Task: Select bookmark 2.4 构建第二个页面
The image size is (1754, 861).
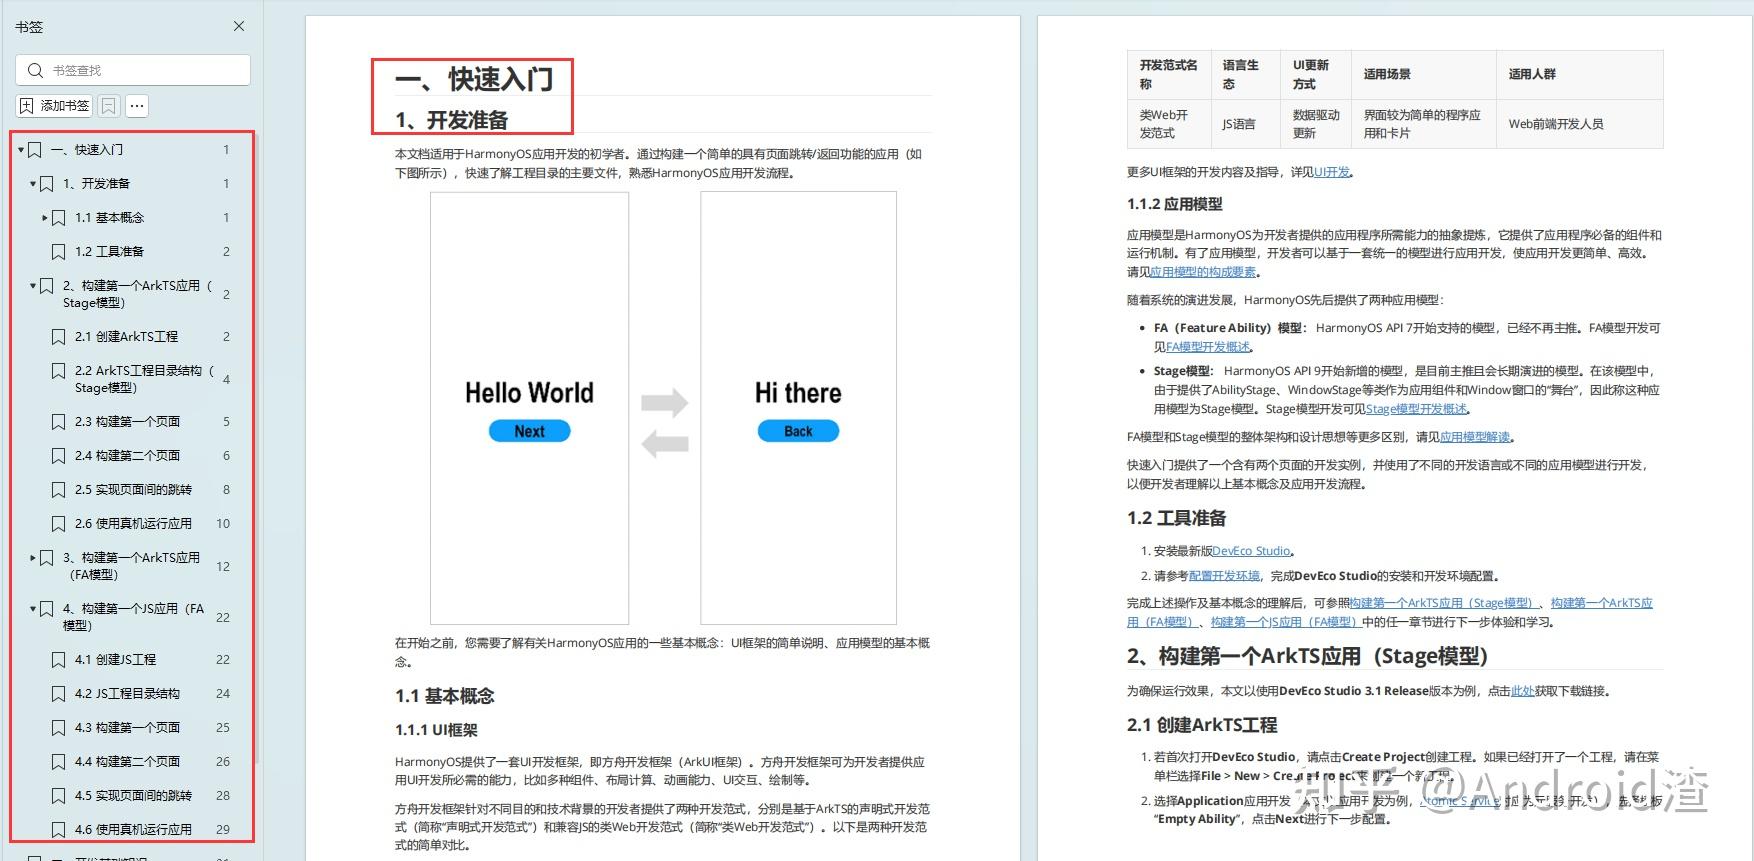Action: pos(128,455)
